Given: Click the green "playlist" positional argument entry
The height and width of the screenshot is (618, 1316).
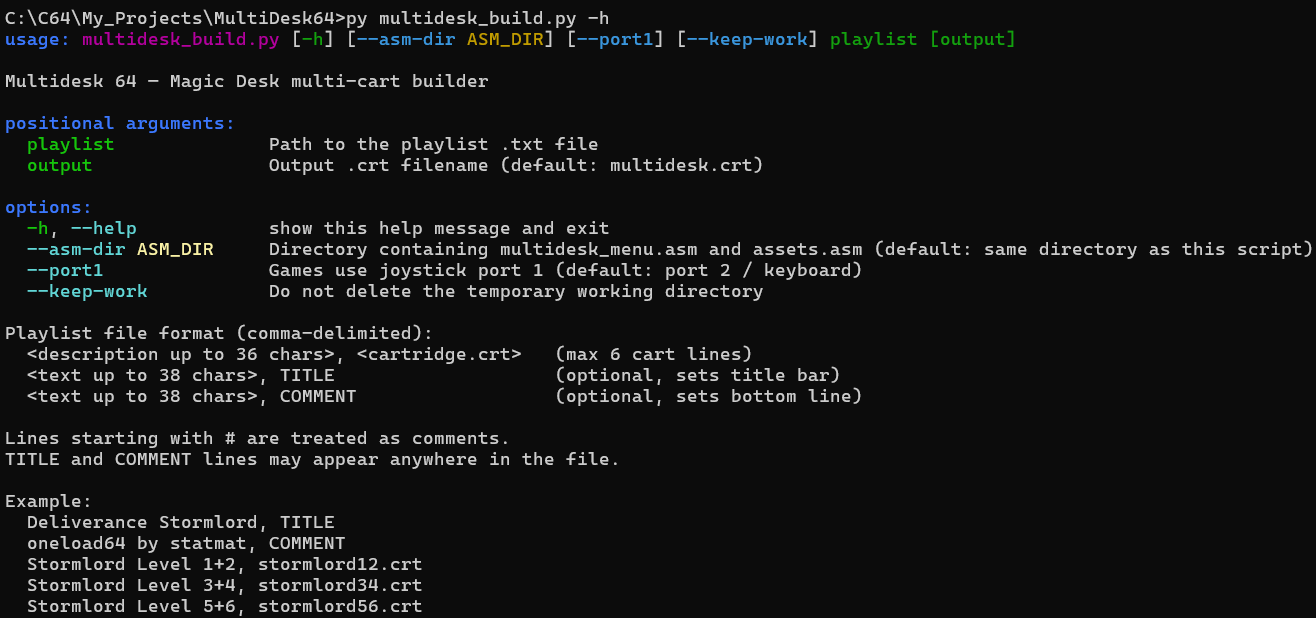Looking at the screenshot, I should click(x=70, y=144).
